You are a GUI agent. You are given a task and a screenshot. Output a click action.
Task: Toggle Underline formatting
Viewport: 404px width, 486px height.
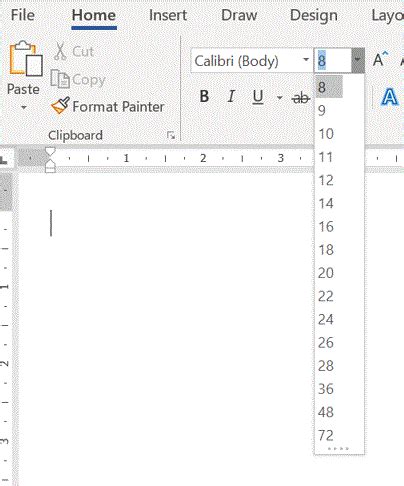pyautogui.click(x=258, y=97)
